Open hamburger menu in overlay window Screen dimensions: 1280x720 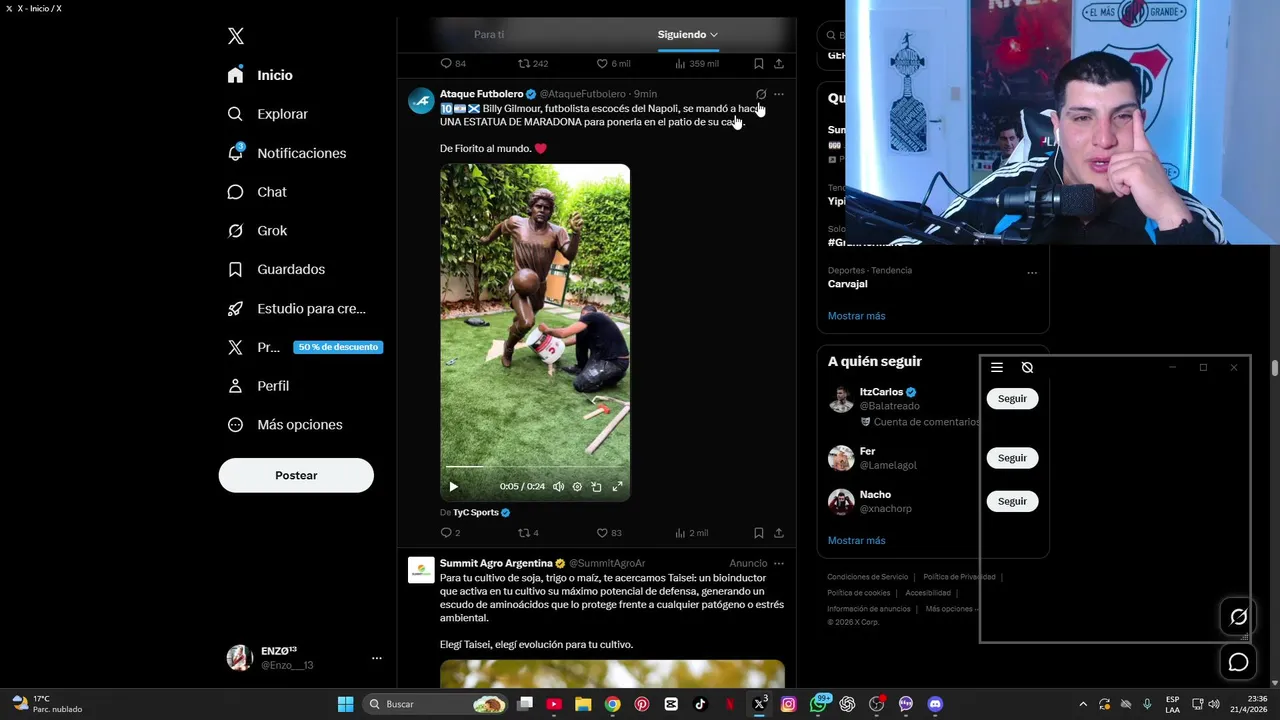click(997, 367)
